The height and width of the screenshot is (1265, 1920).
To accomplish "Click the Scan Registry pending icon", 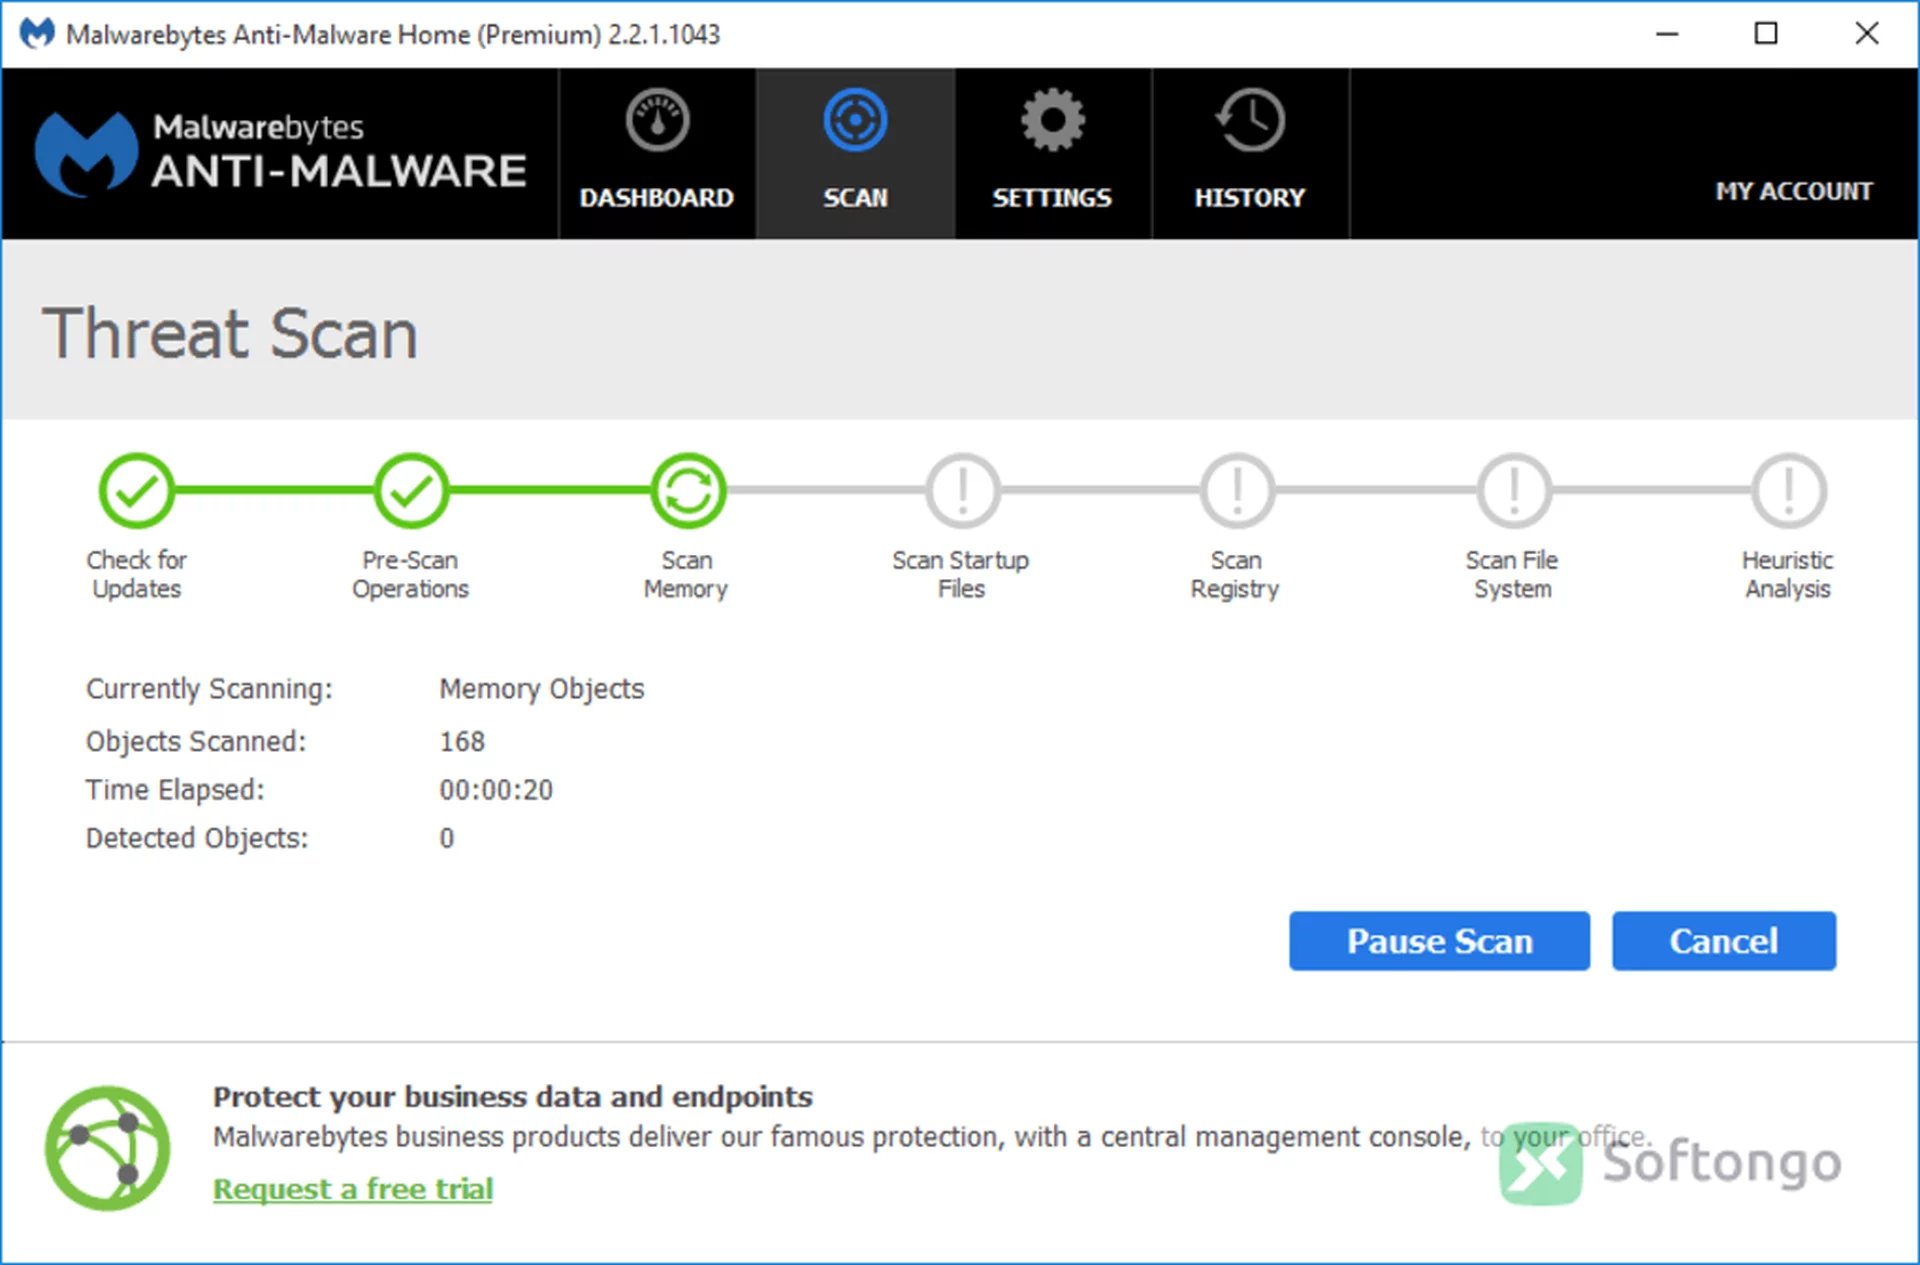I will [1237, 490].
